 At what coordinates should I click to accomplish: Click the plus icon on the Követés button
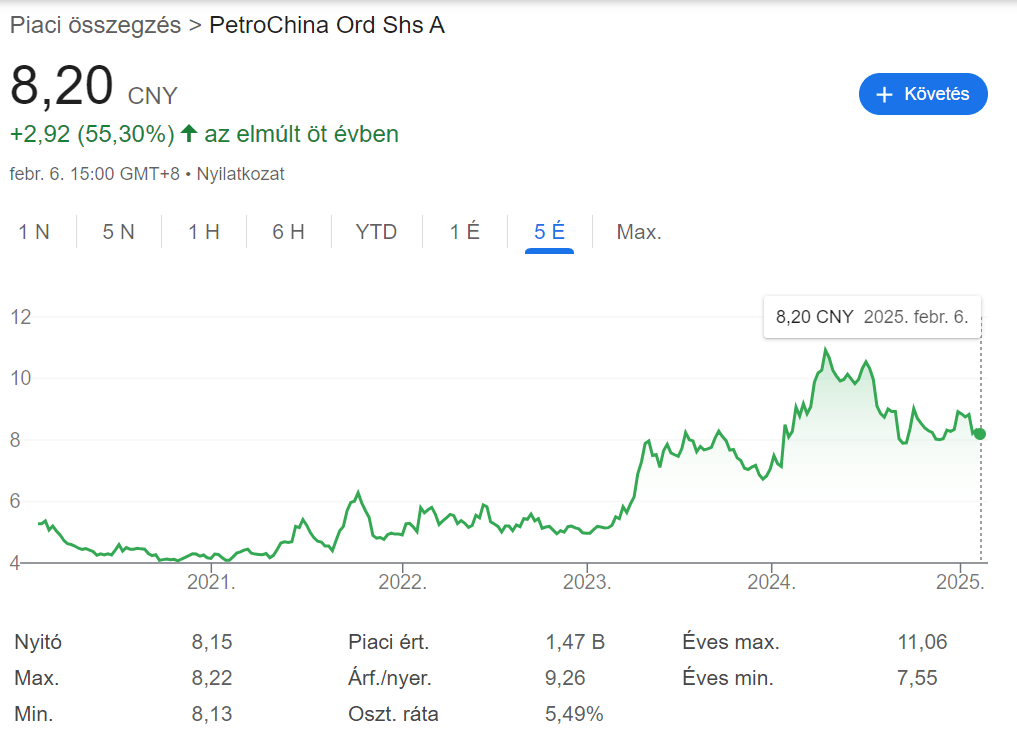[883, 93]
